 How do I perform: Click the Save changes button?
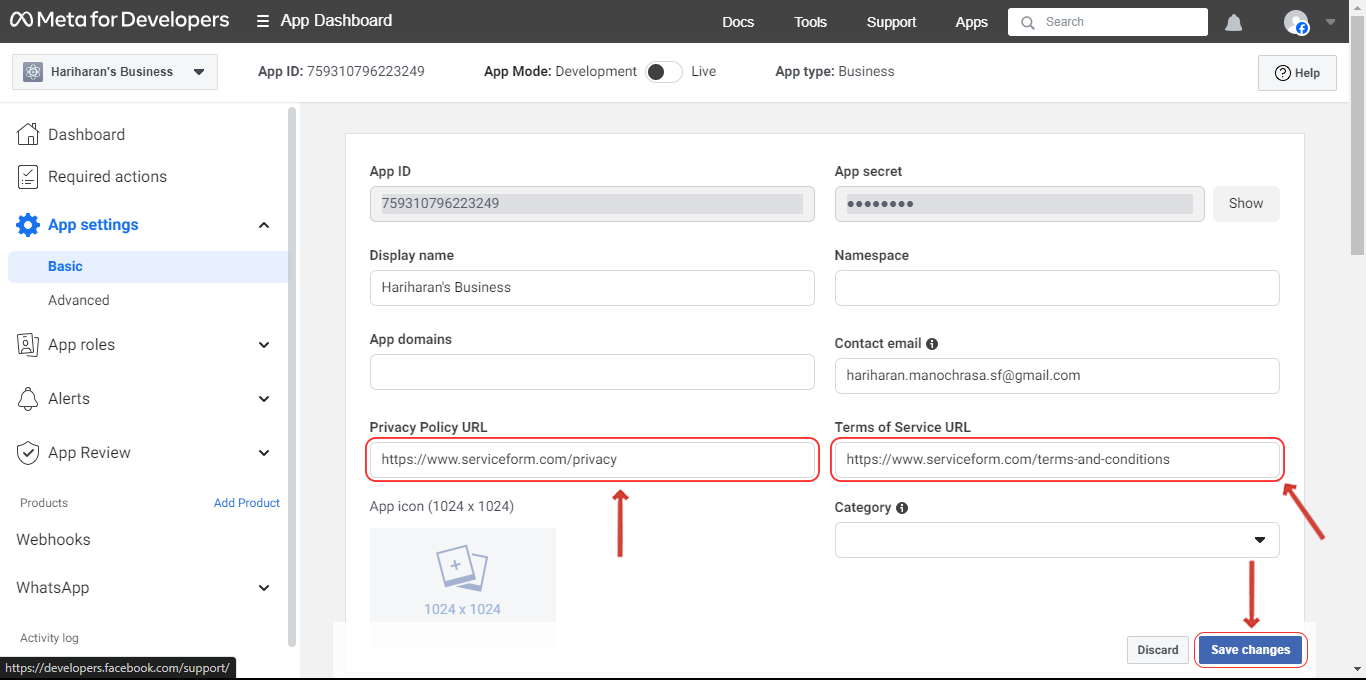[1251, 650]
